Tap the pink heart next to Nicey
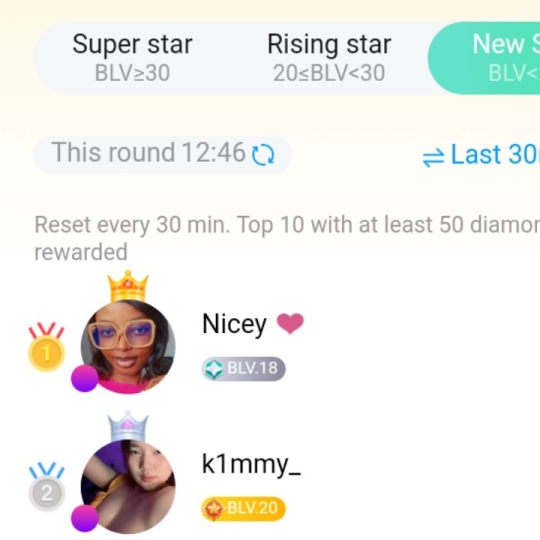 pos(290,324)
